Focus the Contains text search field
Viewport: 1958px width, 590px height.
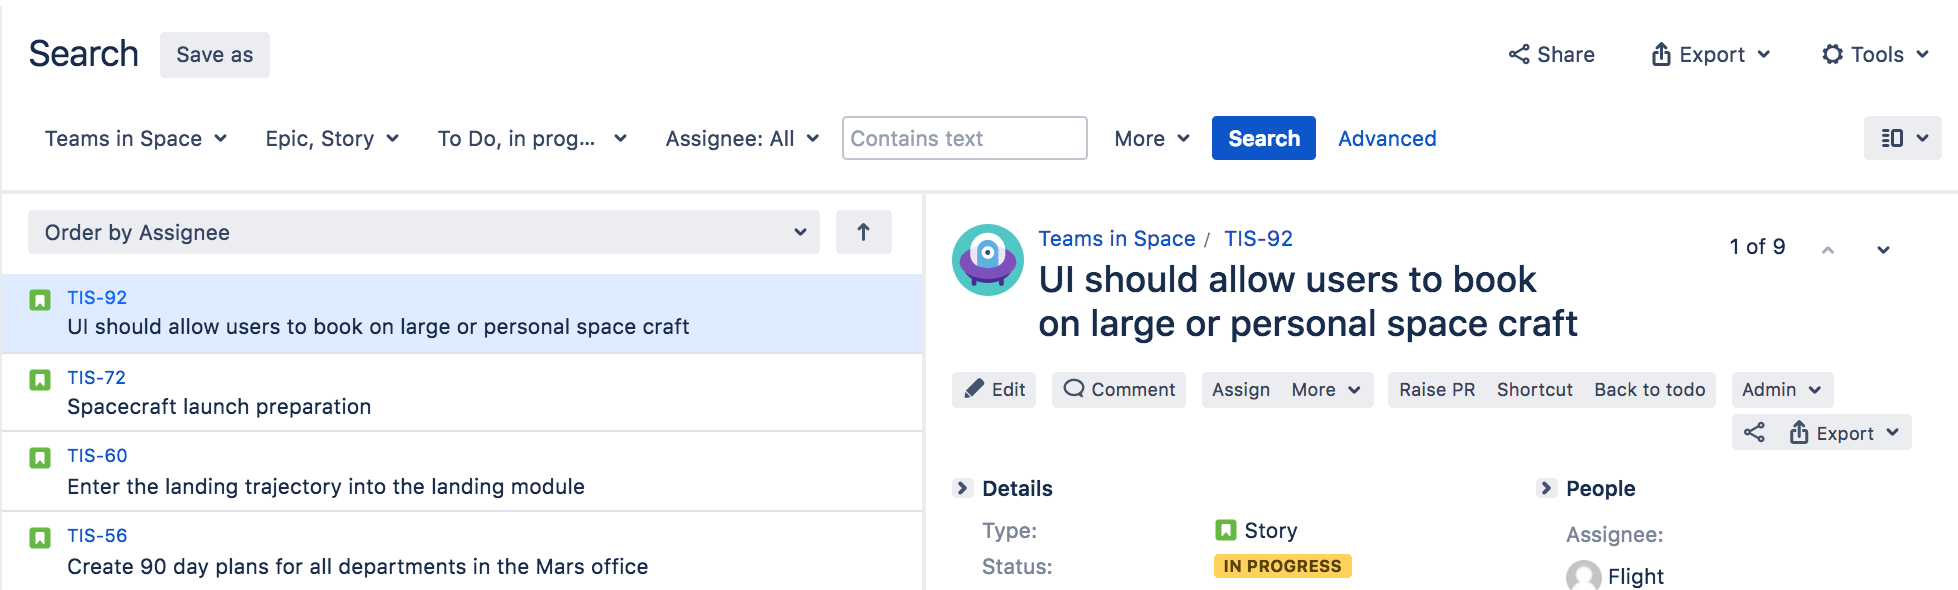(964, 138)
